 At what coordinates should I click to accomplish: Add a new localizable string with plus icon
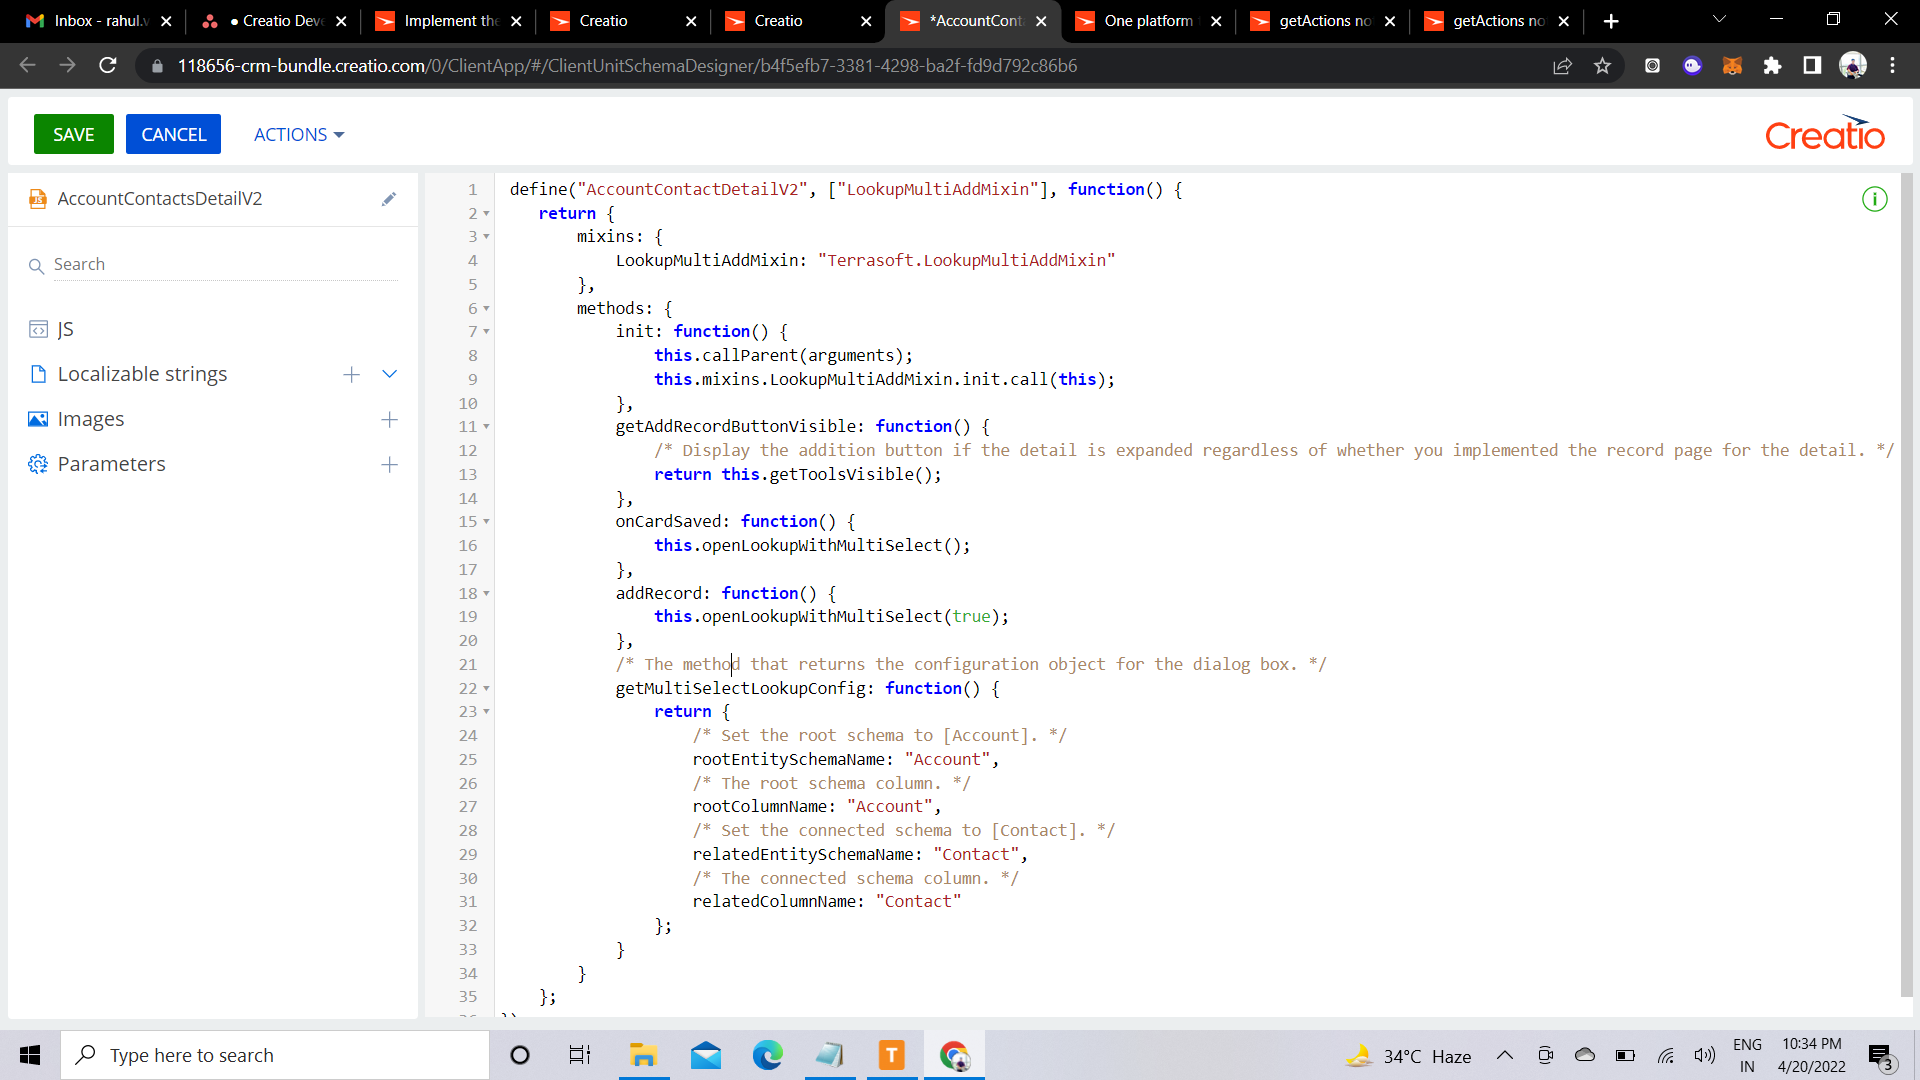pyautogui.click(x=351, y=375)
